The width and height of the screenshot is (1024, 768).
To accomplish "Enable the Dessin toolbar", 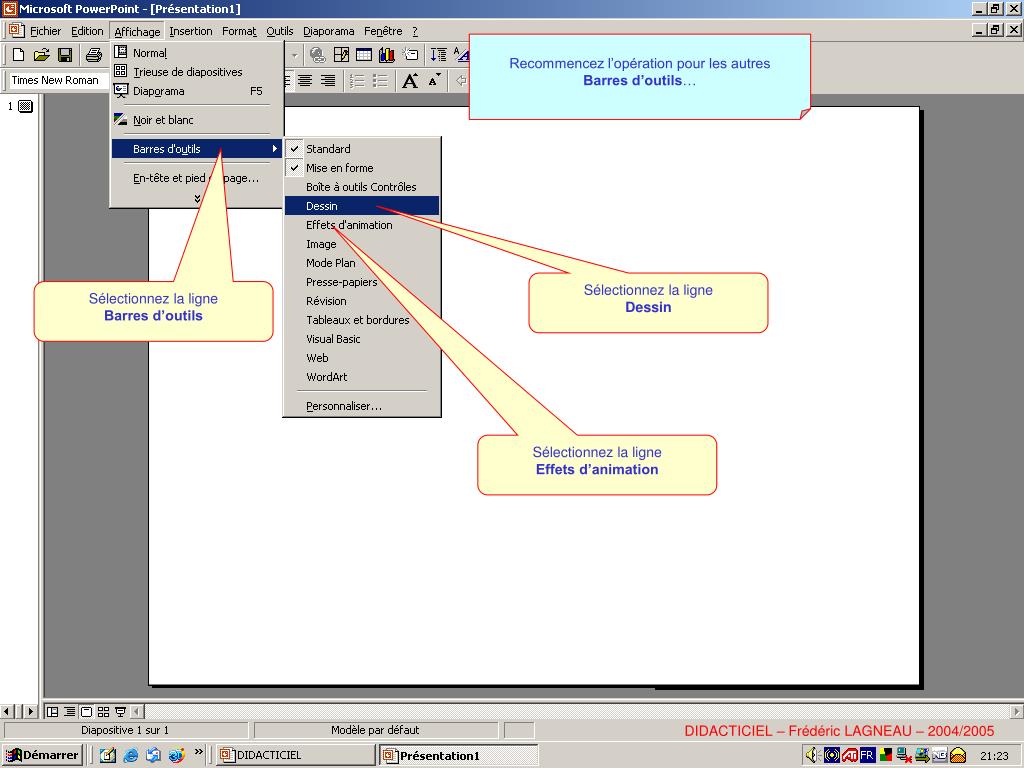I will click(x=362, y=206).
